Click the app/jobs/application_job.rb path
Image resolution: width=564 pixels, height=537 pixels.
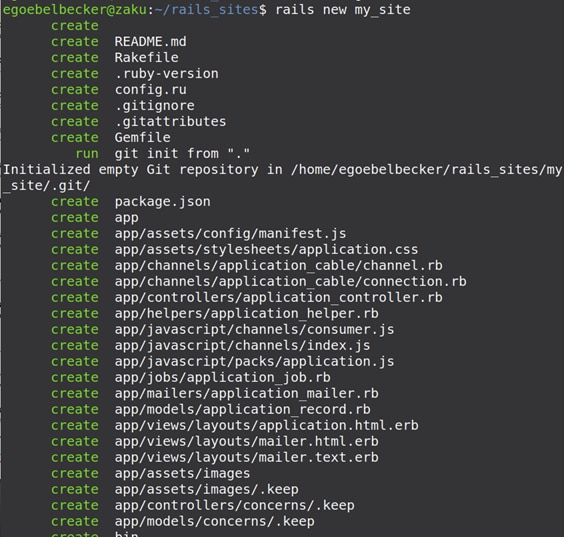click(222, 378)
